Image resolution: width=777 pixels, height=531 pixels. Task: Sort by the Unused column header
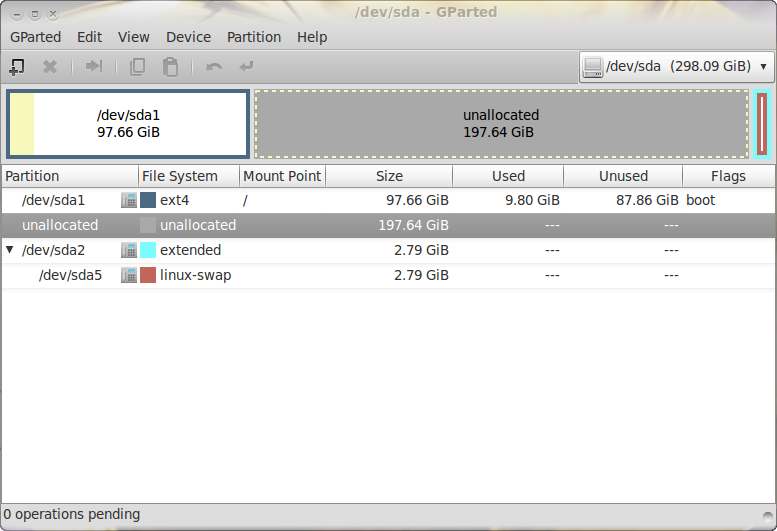(623, 176)
